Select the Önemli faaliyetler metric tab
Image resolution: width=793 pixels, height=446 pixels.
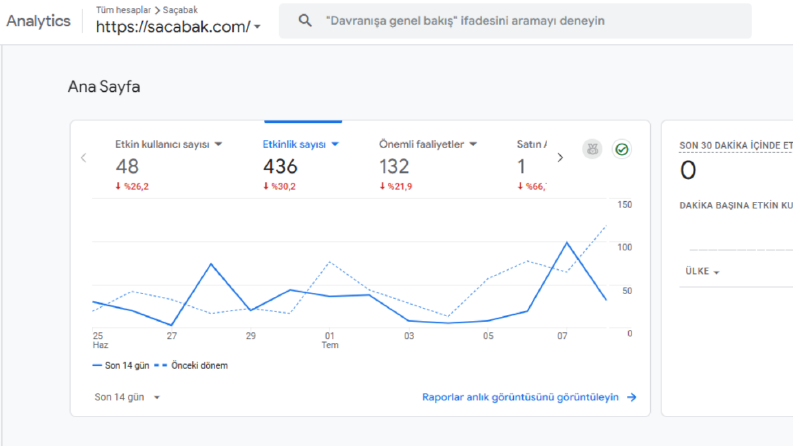click(x=428, y=165)
